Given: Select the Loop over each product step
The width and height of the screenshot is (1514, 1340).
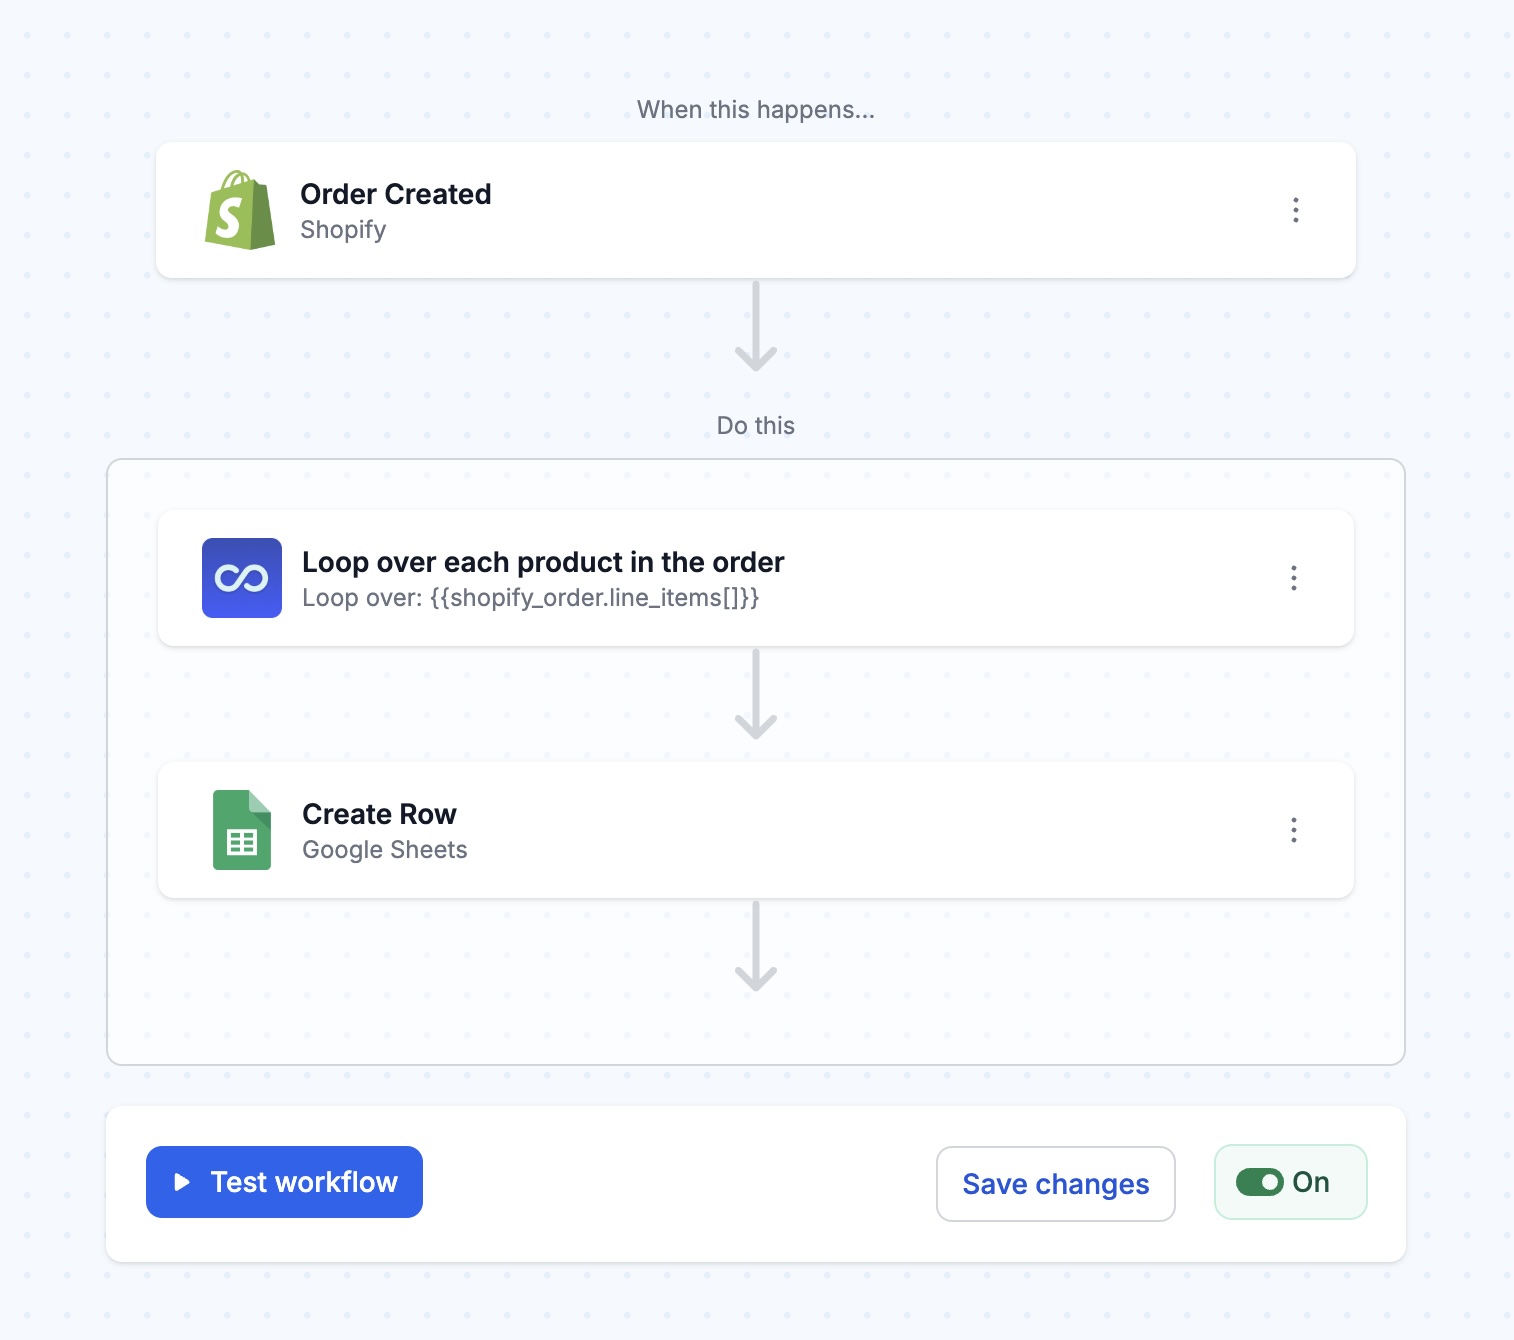Looking at the screenshot, I should tap(755, 578).
